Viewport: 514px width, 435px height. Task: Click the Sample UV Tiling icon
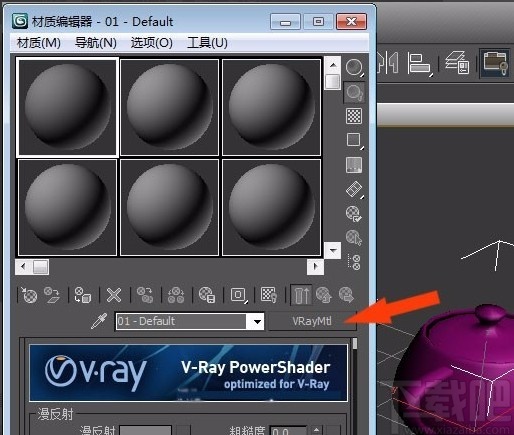pyautogui.click(x=354, y=140)
